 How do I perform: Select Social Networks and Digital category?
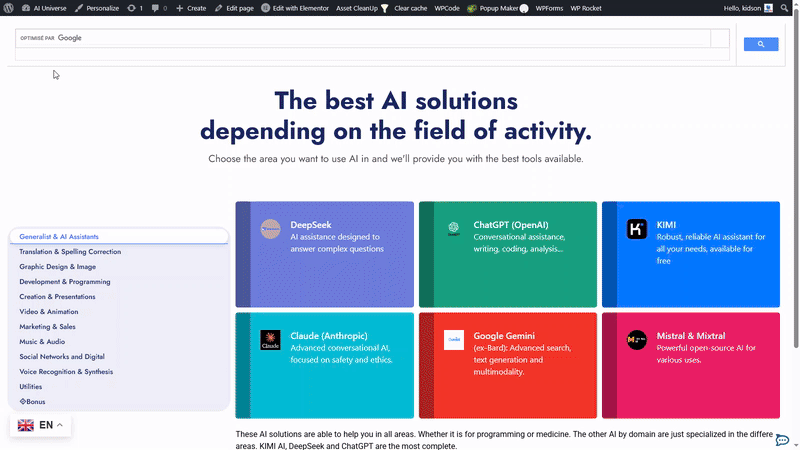[x=62, y=357]
